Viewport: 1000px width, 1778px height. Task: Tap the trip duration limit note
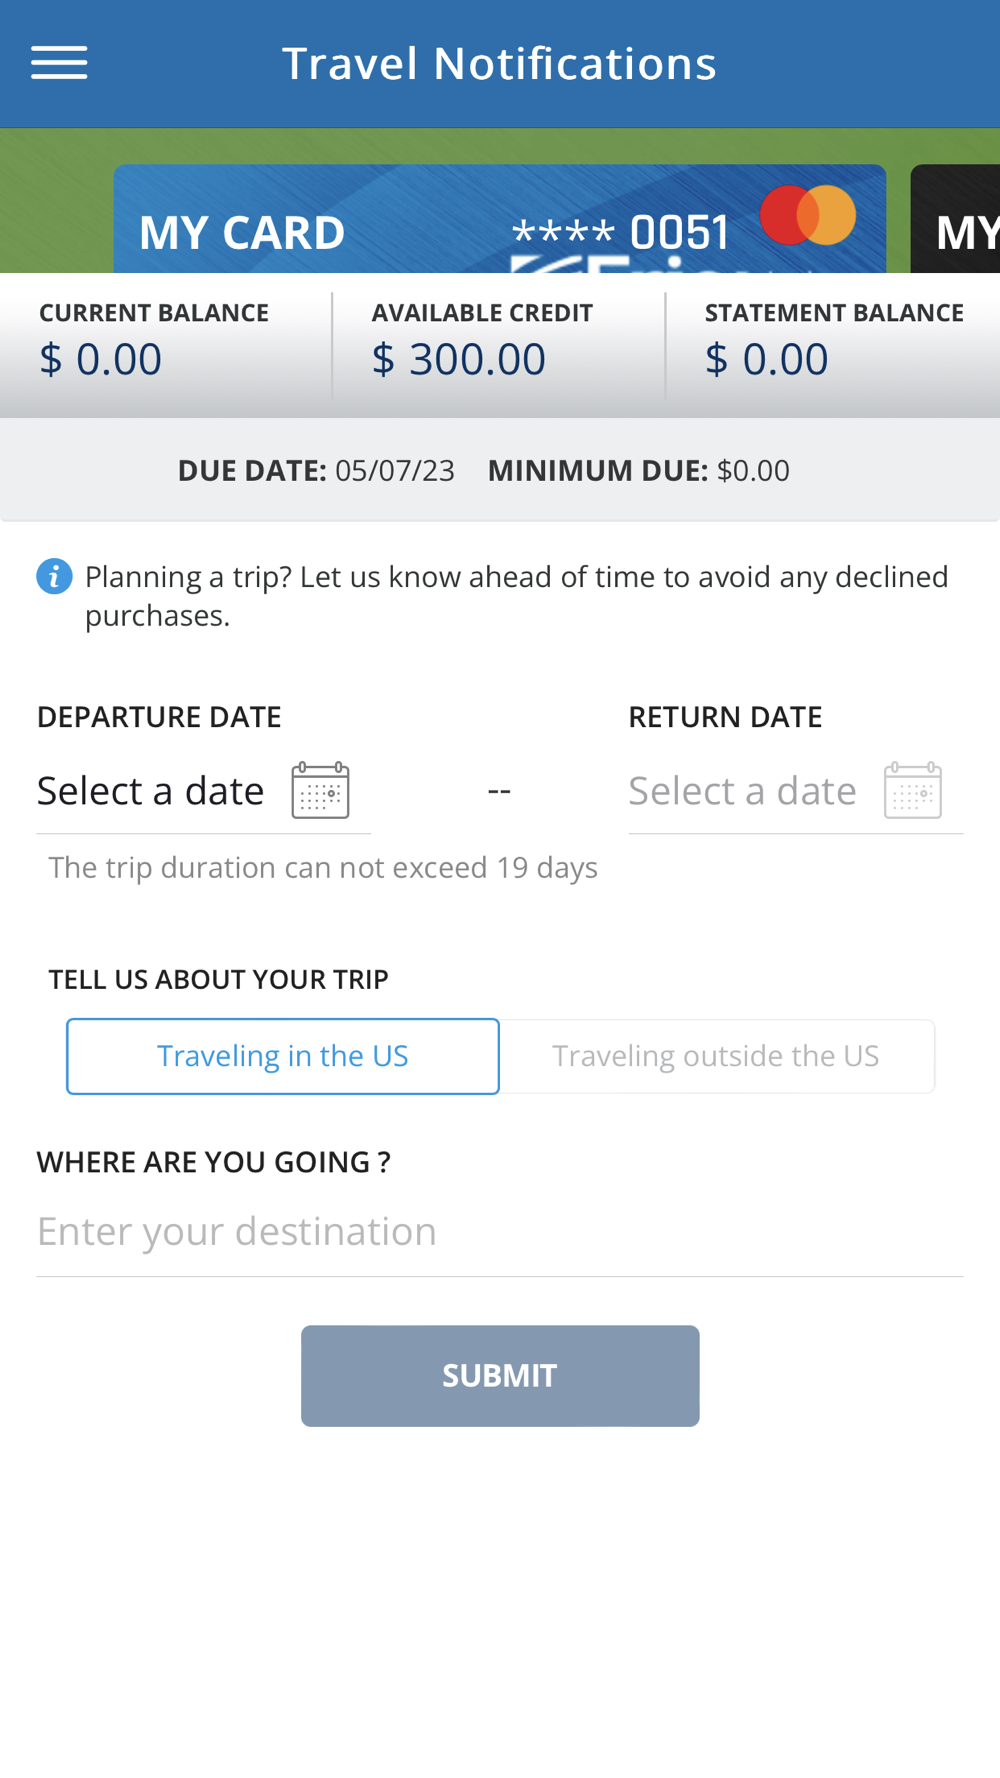[323, 867]
